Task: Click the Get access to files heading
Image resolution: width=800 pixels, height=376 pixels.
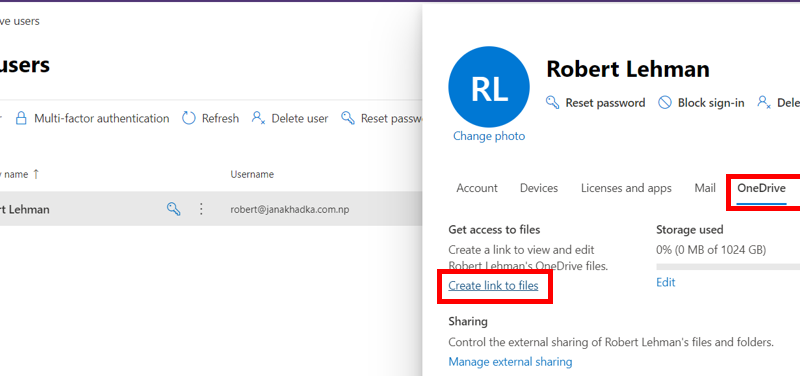Action: (x=494, y=230)
